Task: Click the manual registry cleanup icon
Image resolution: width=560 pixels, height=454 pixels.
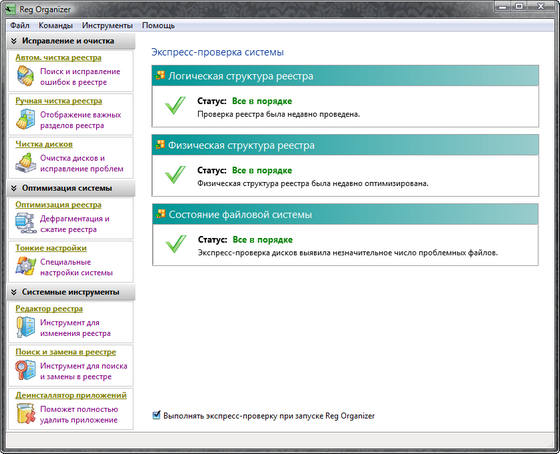Action: [25, 119]
